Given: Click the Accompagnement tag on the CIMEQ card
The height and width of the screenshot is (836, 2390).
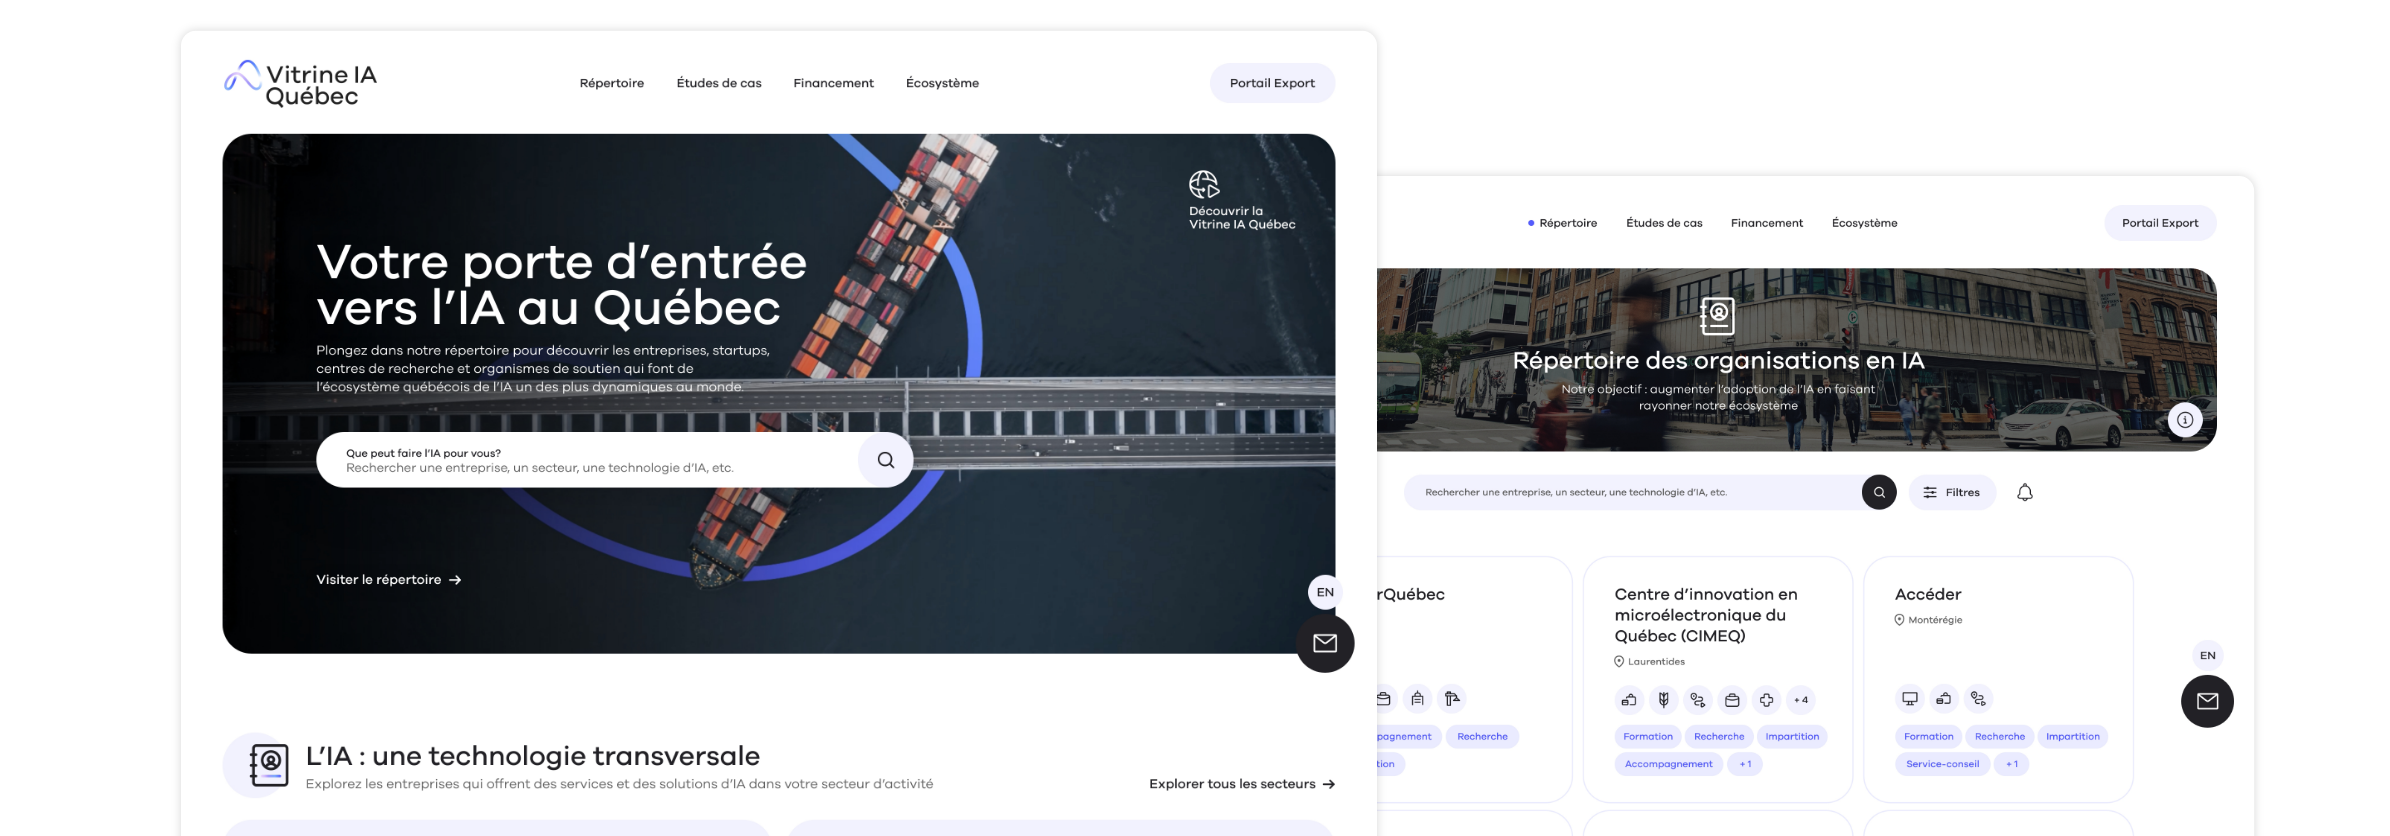Looking at the screenshot, I should point(1668,764).
